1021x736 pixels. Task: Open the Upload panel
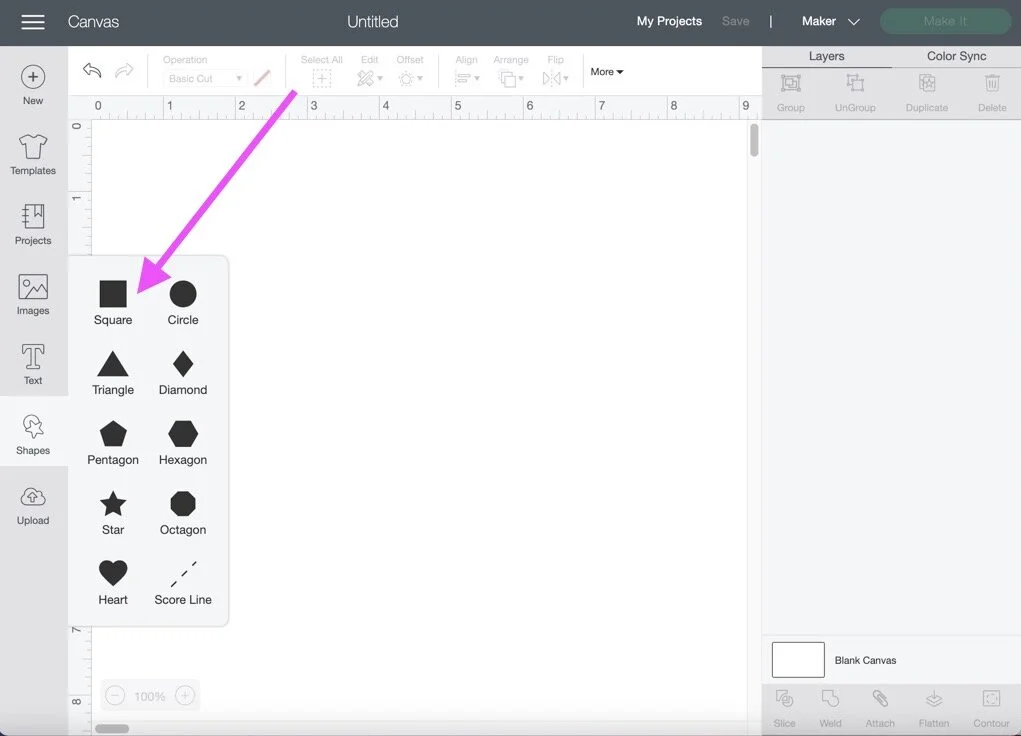tap(32, 503)
